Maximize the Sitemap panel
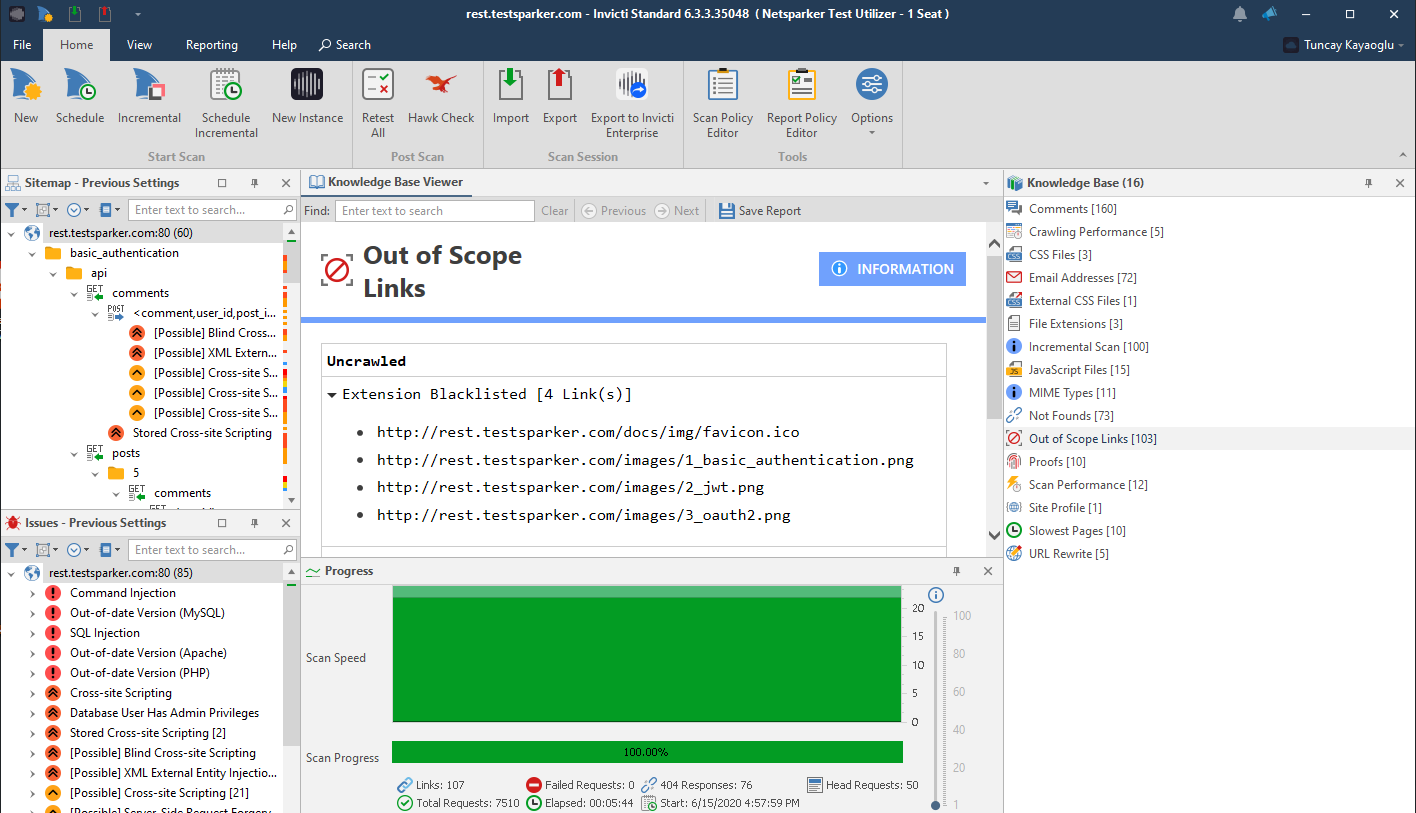 point(222,183)
